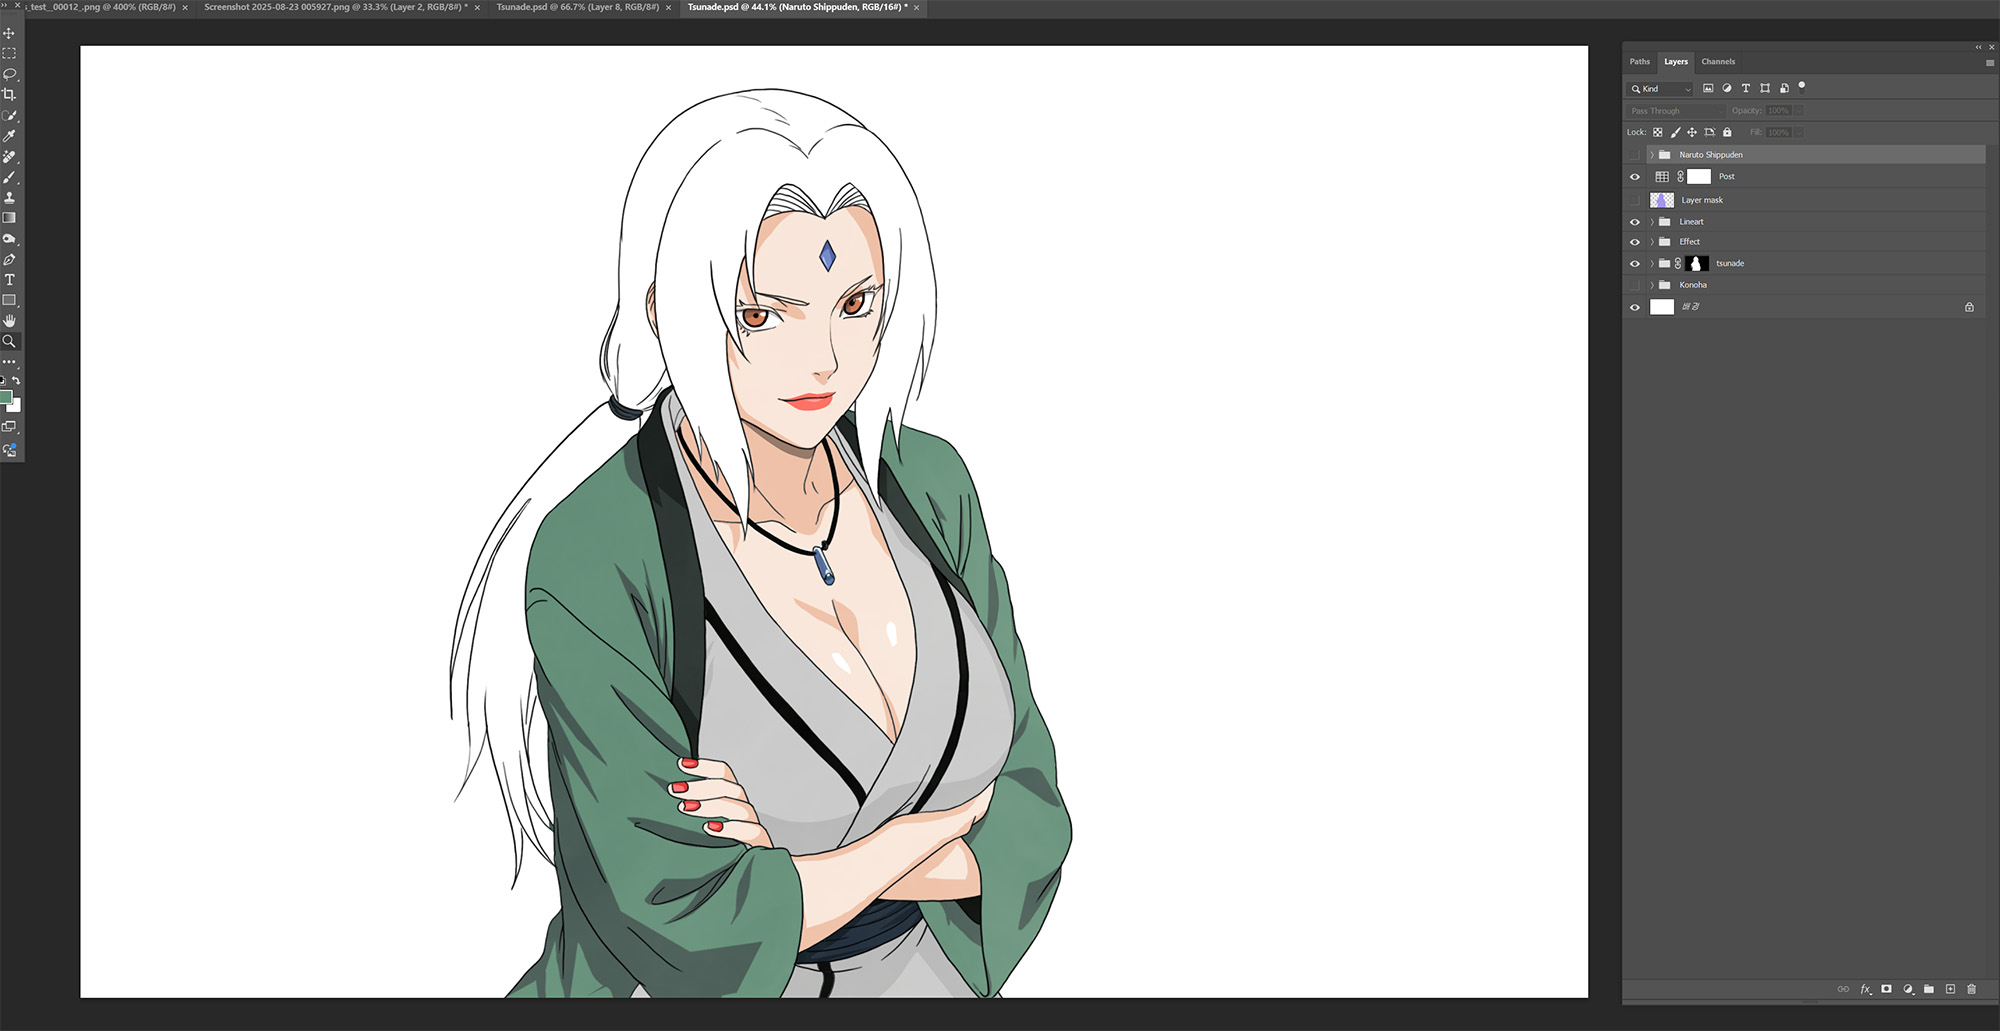This screenshot has width=2000, height=1031.
Task: Open the Pass Through blend mode dropdown
Action: (1676, 111)
